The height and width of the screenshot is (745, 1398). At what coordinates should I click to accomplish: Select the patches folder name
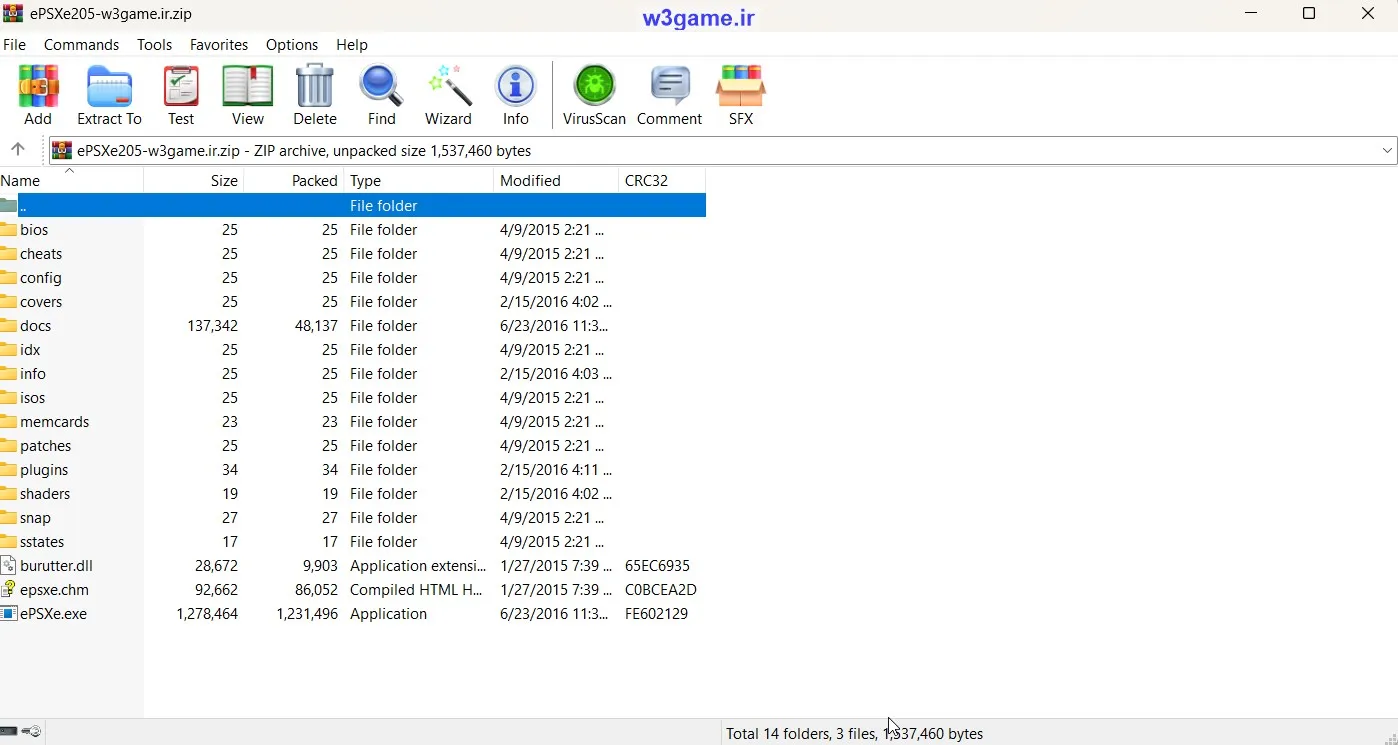[46, 446]
